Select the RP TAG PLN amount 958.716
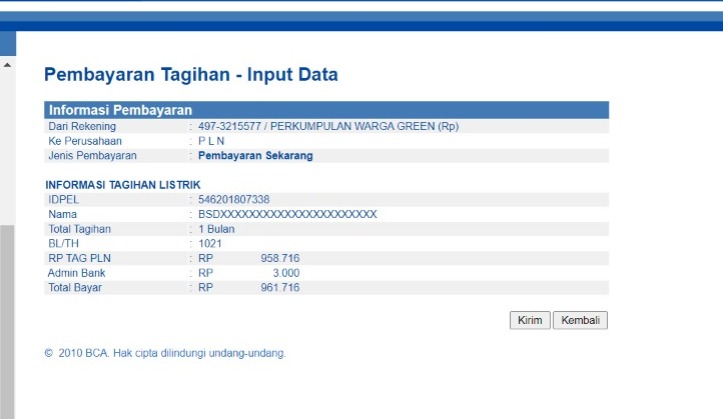Image resolution: width=723 pixels, height=419 pixels. tap(279, 258)
